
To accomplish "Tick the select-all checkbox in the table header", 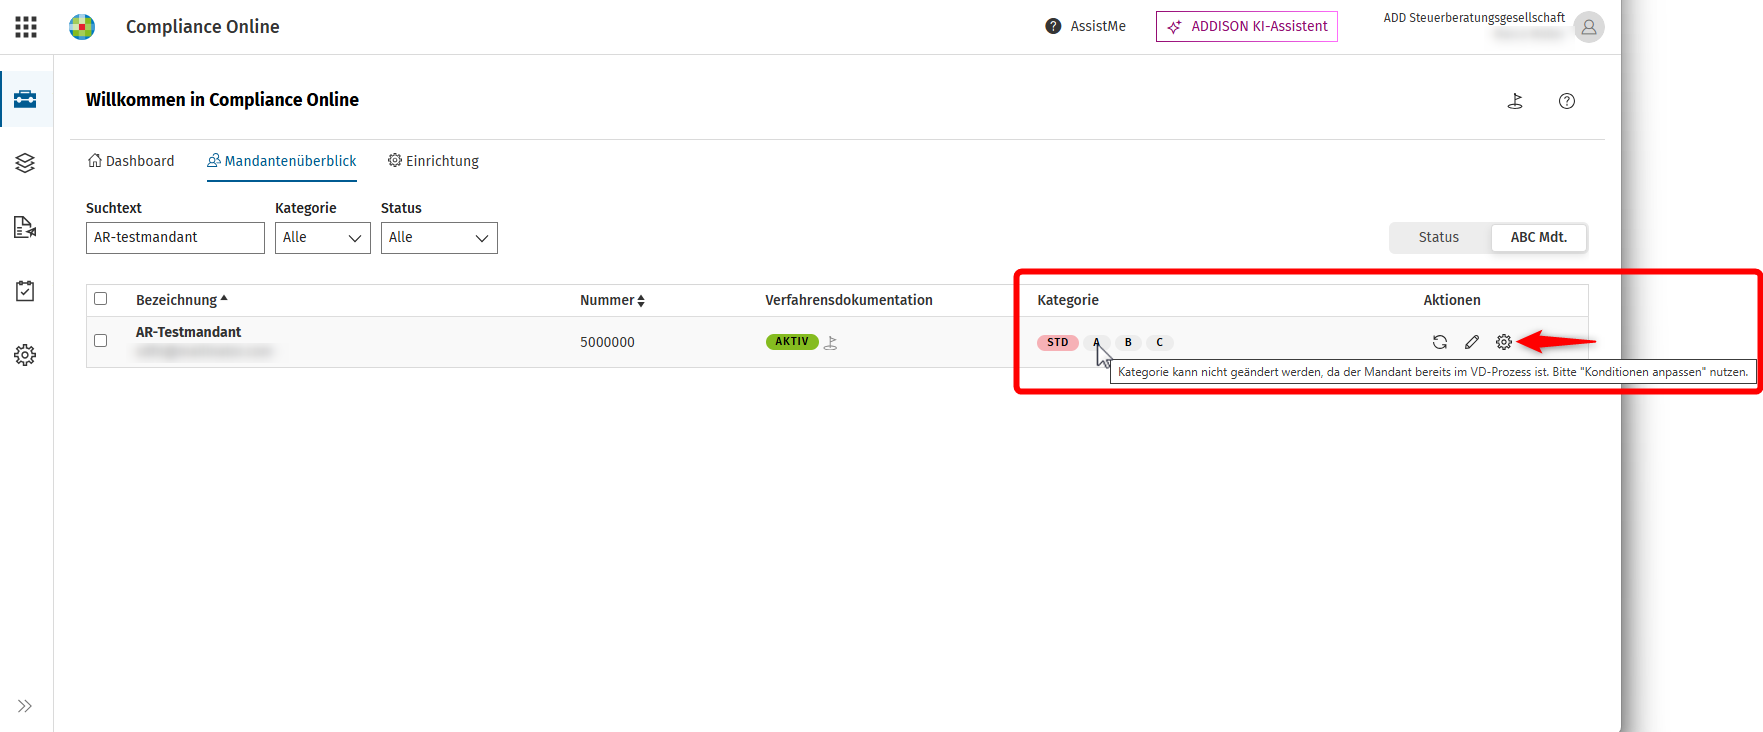I will 100,298.
